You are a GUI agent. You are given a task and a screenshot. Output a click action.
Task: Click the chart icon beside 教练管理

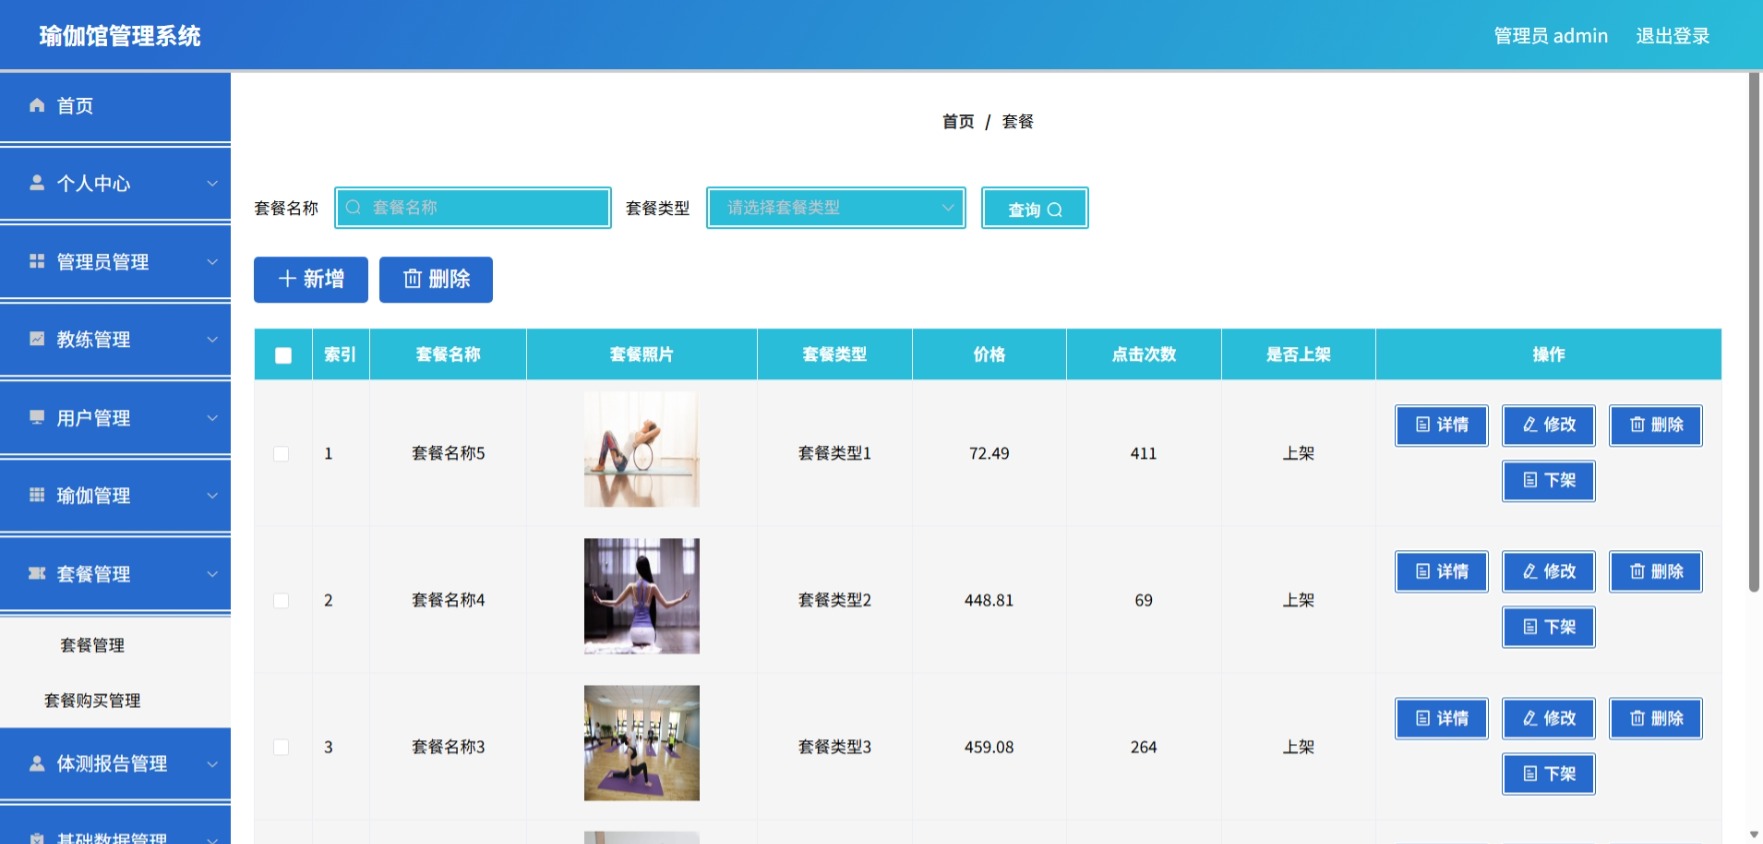[x=37, y=339]
